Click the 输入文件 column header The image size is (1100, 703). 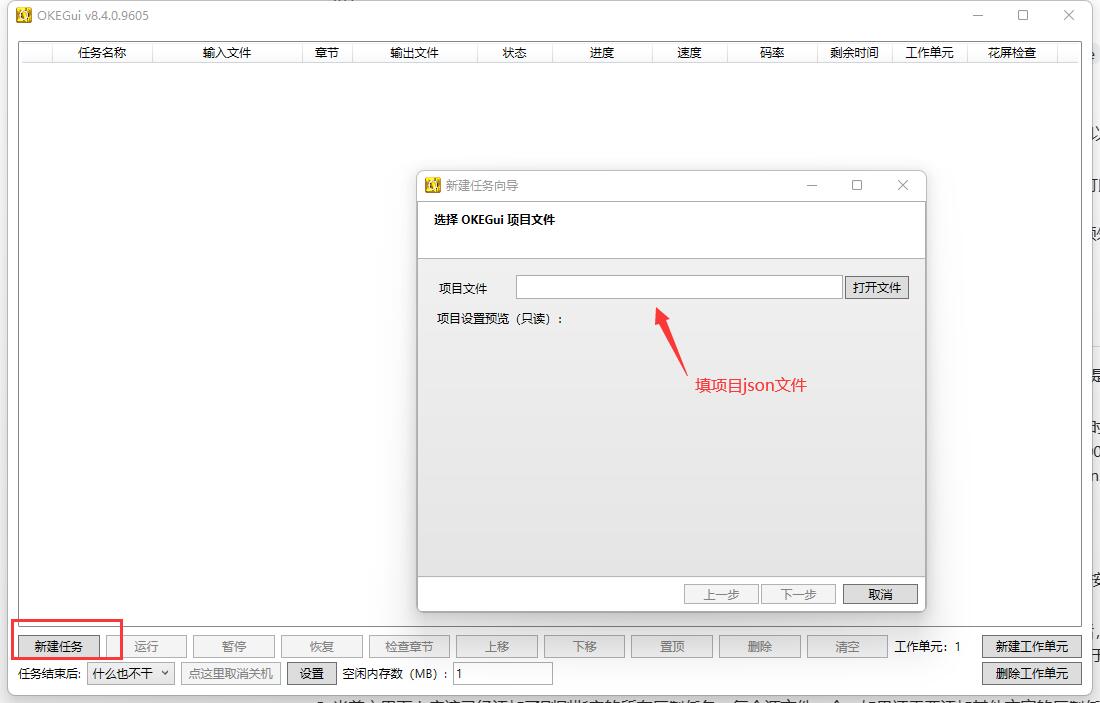pyautogui.click(x=227, y=53)
